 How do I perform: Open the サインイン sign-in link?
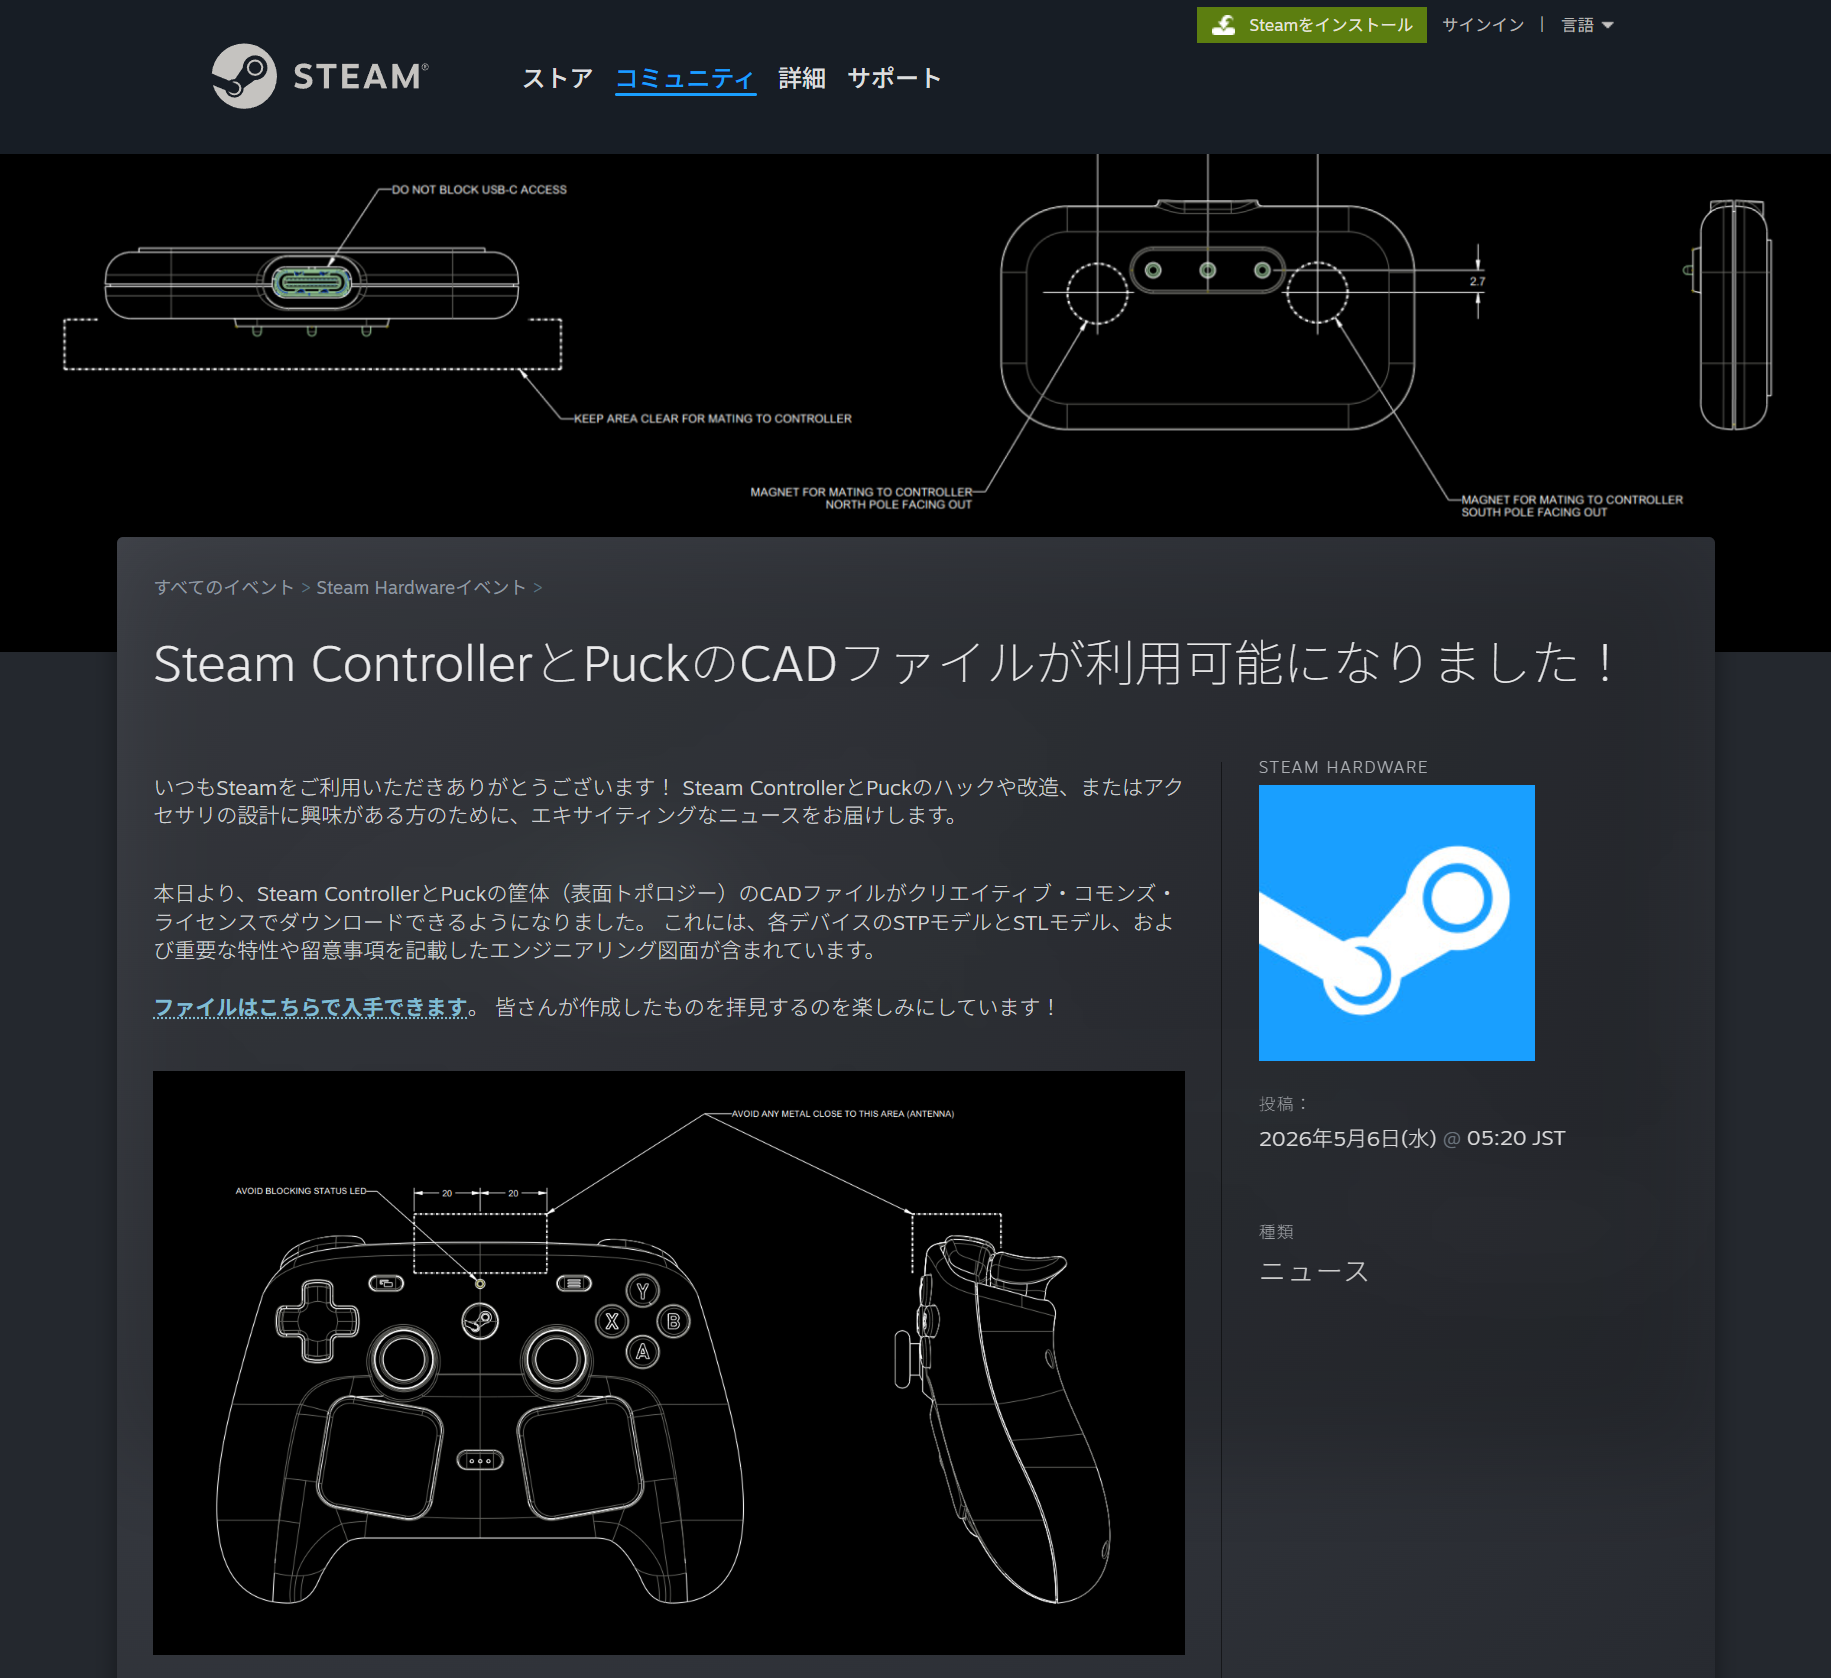click(1482, 25)
